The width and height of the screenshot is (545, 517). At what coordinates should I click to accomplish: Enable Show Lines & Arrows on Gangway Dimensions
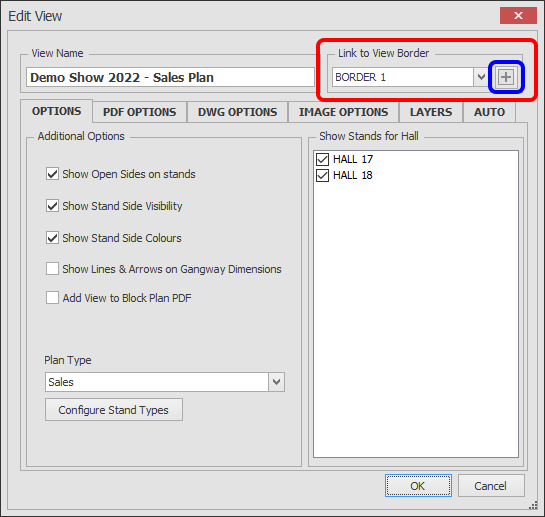[52, 269]
